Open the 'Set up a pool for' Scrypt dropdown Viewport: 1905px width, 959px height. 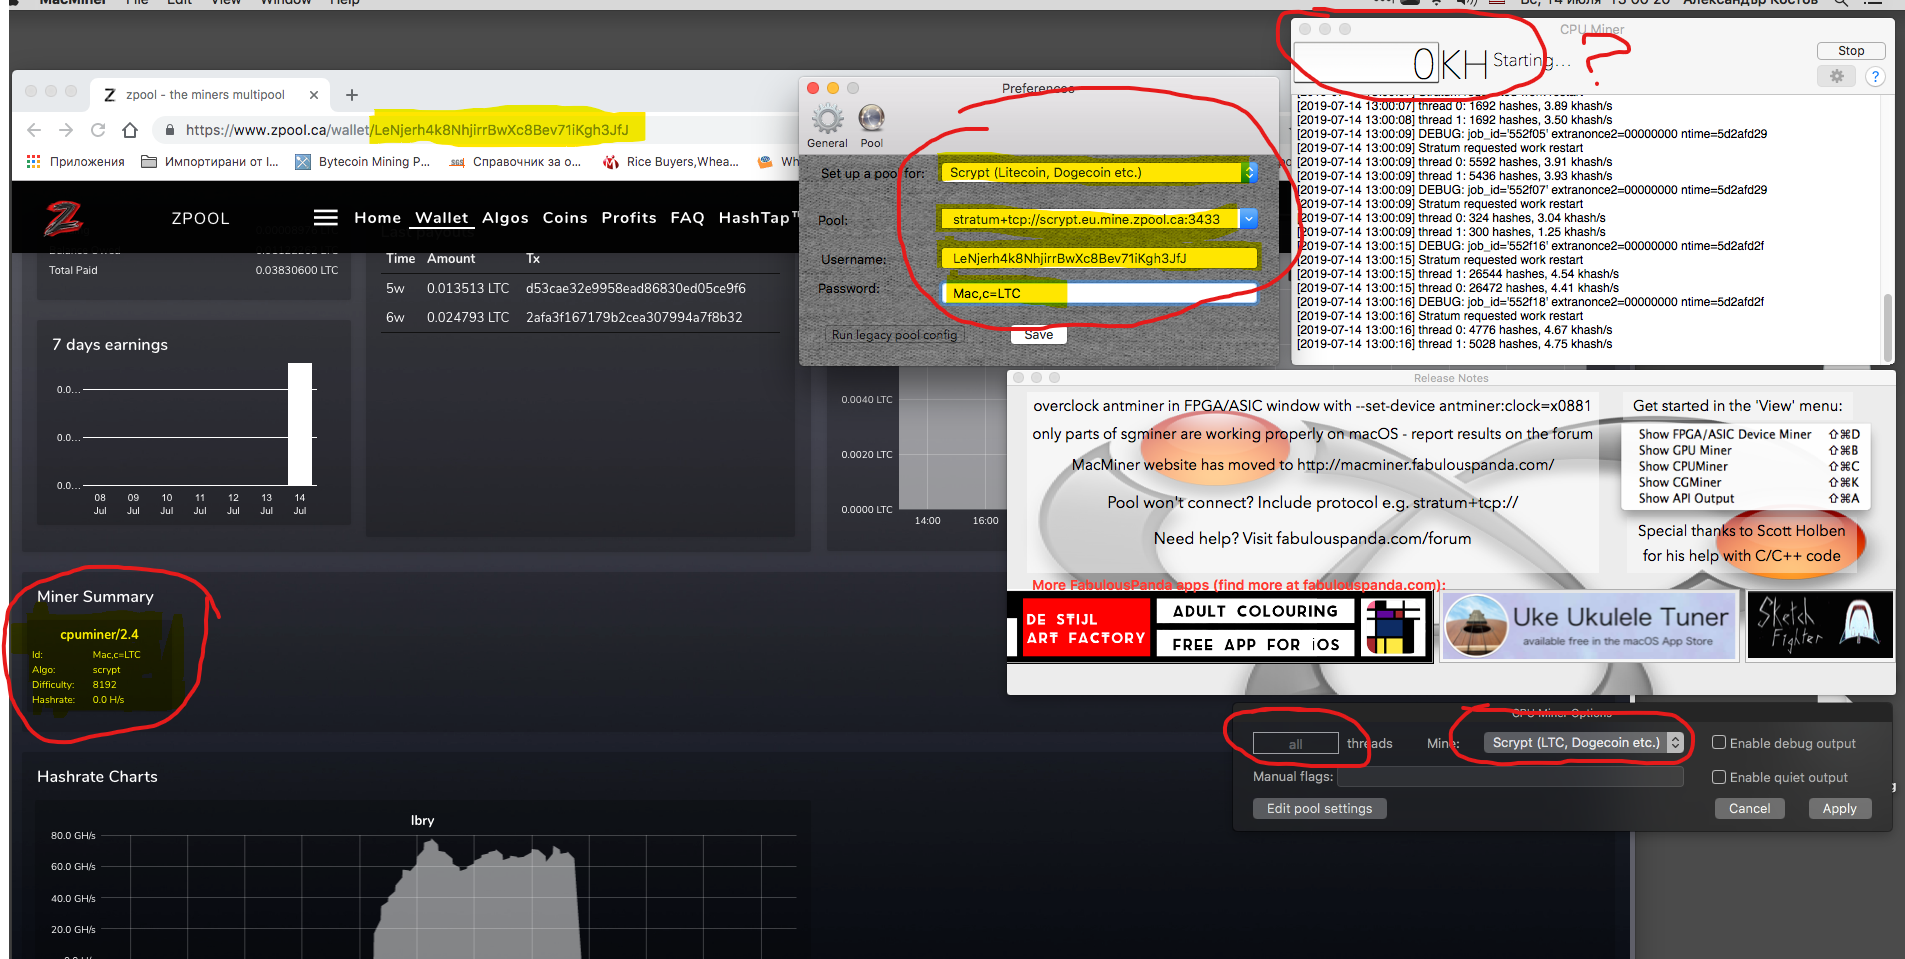pyautogui.click(x=1098, y=173)
